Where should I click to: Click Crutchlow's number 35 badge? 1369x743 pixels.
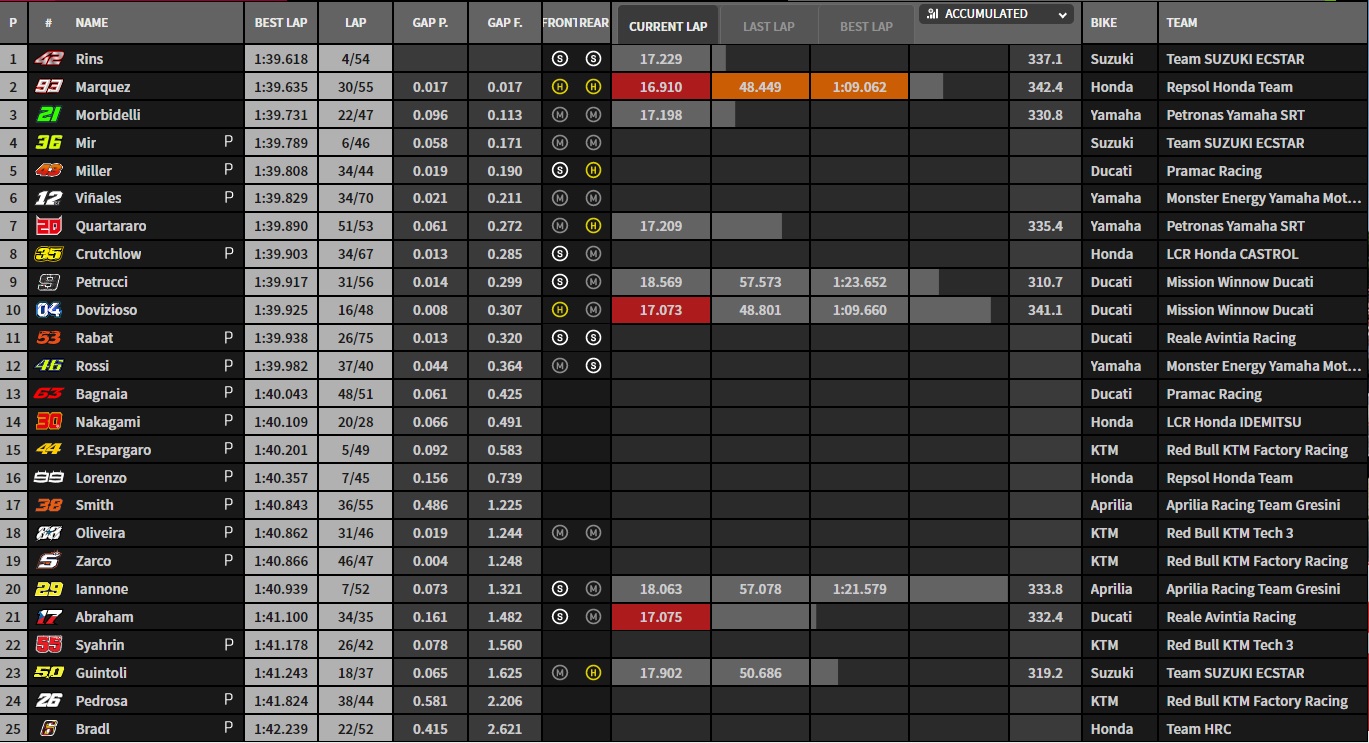coord(48,254)
